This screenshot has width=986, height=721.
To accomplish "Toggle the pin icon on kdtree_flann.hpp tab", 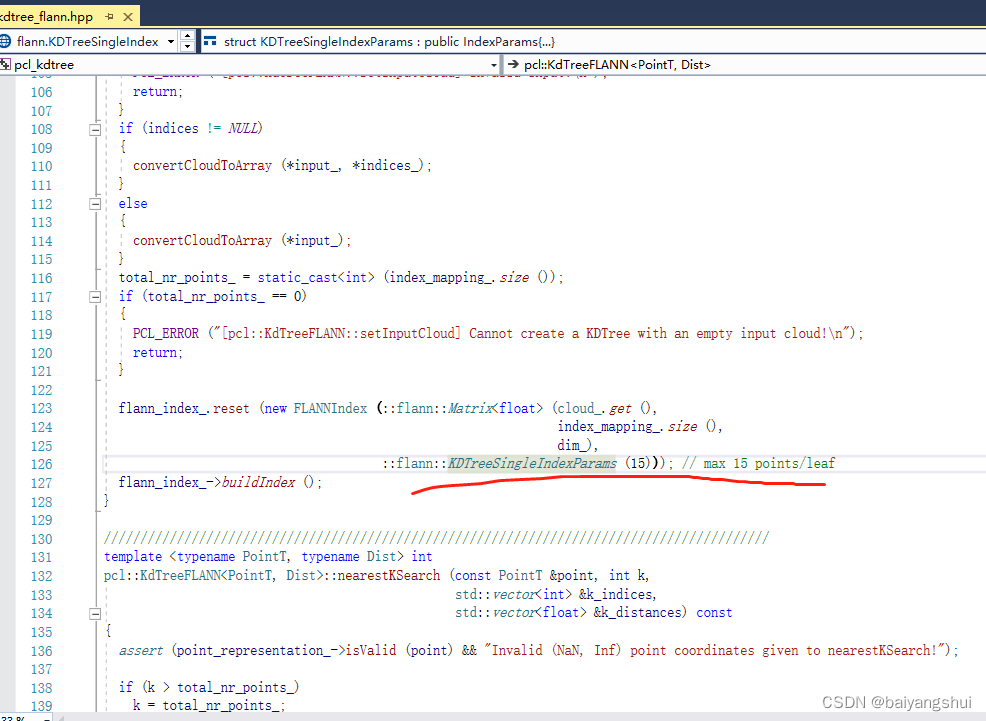I will pos(109,16).
